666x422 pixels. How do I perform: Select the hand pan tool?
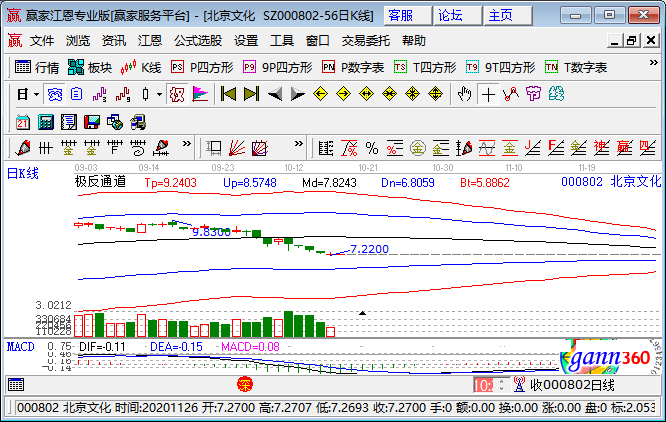coord(464,94)
